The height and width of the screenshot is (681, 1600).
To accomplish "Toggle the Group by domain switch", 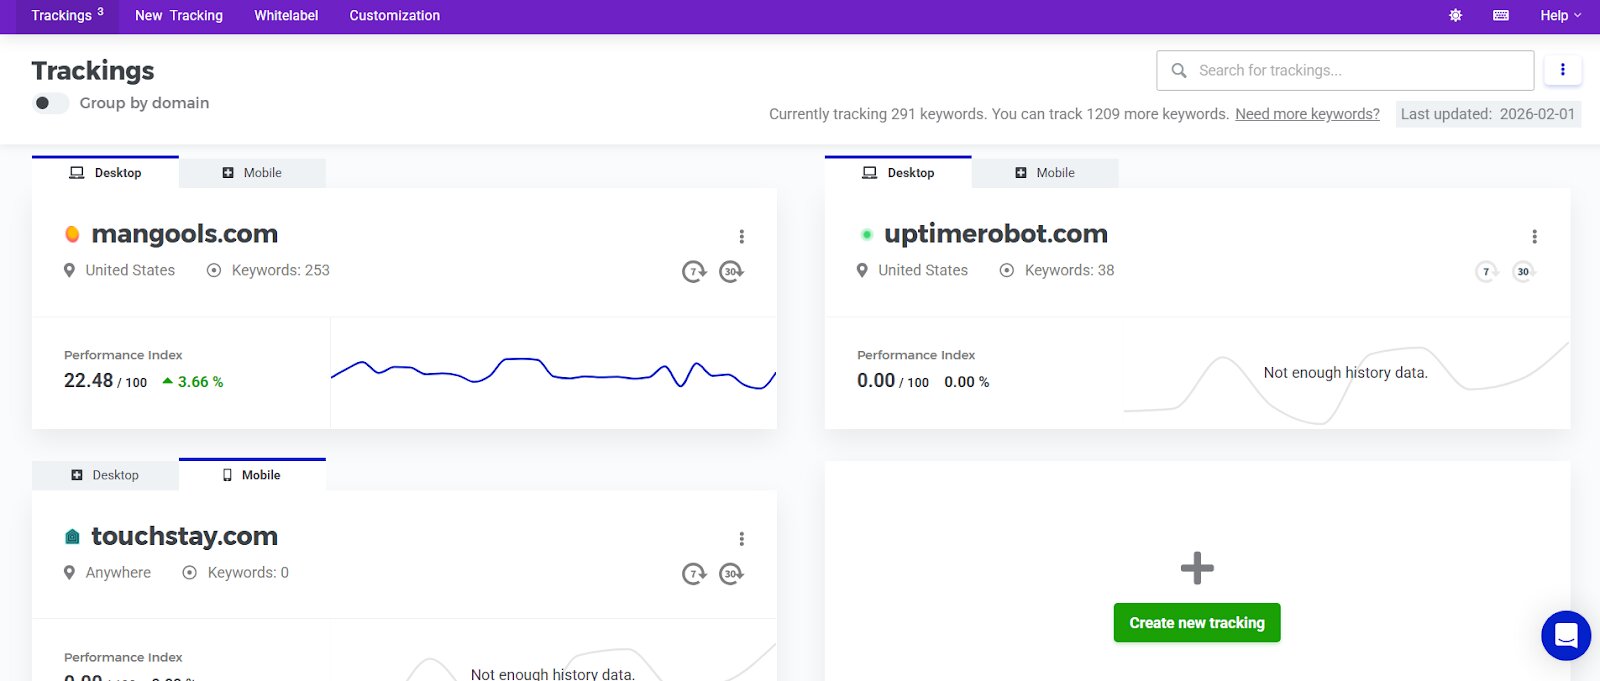I will (50, 103).
